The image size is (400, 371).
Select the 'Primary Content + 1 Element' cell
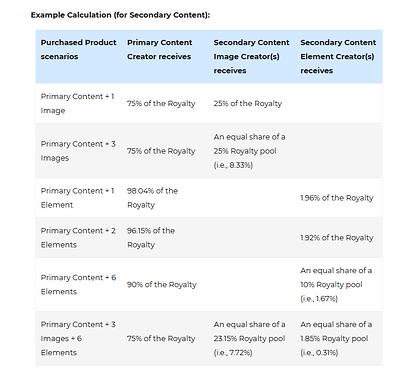click(77, 198)
